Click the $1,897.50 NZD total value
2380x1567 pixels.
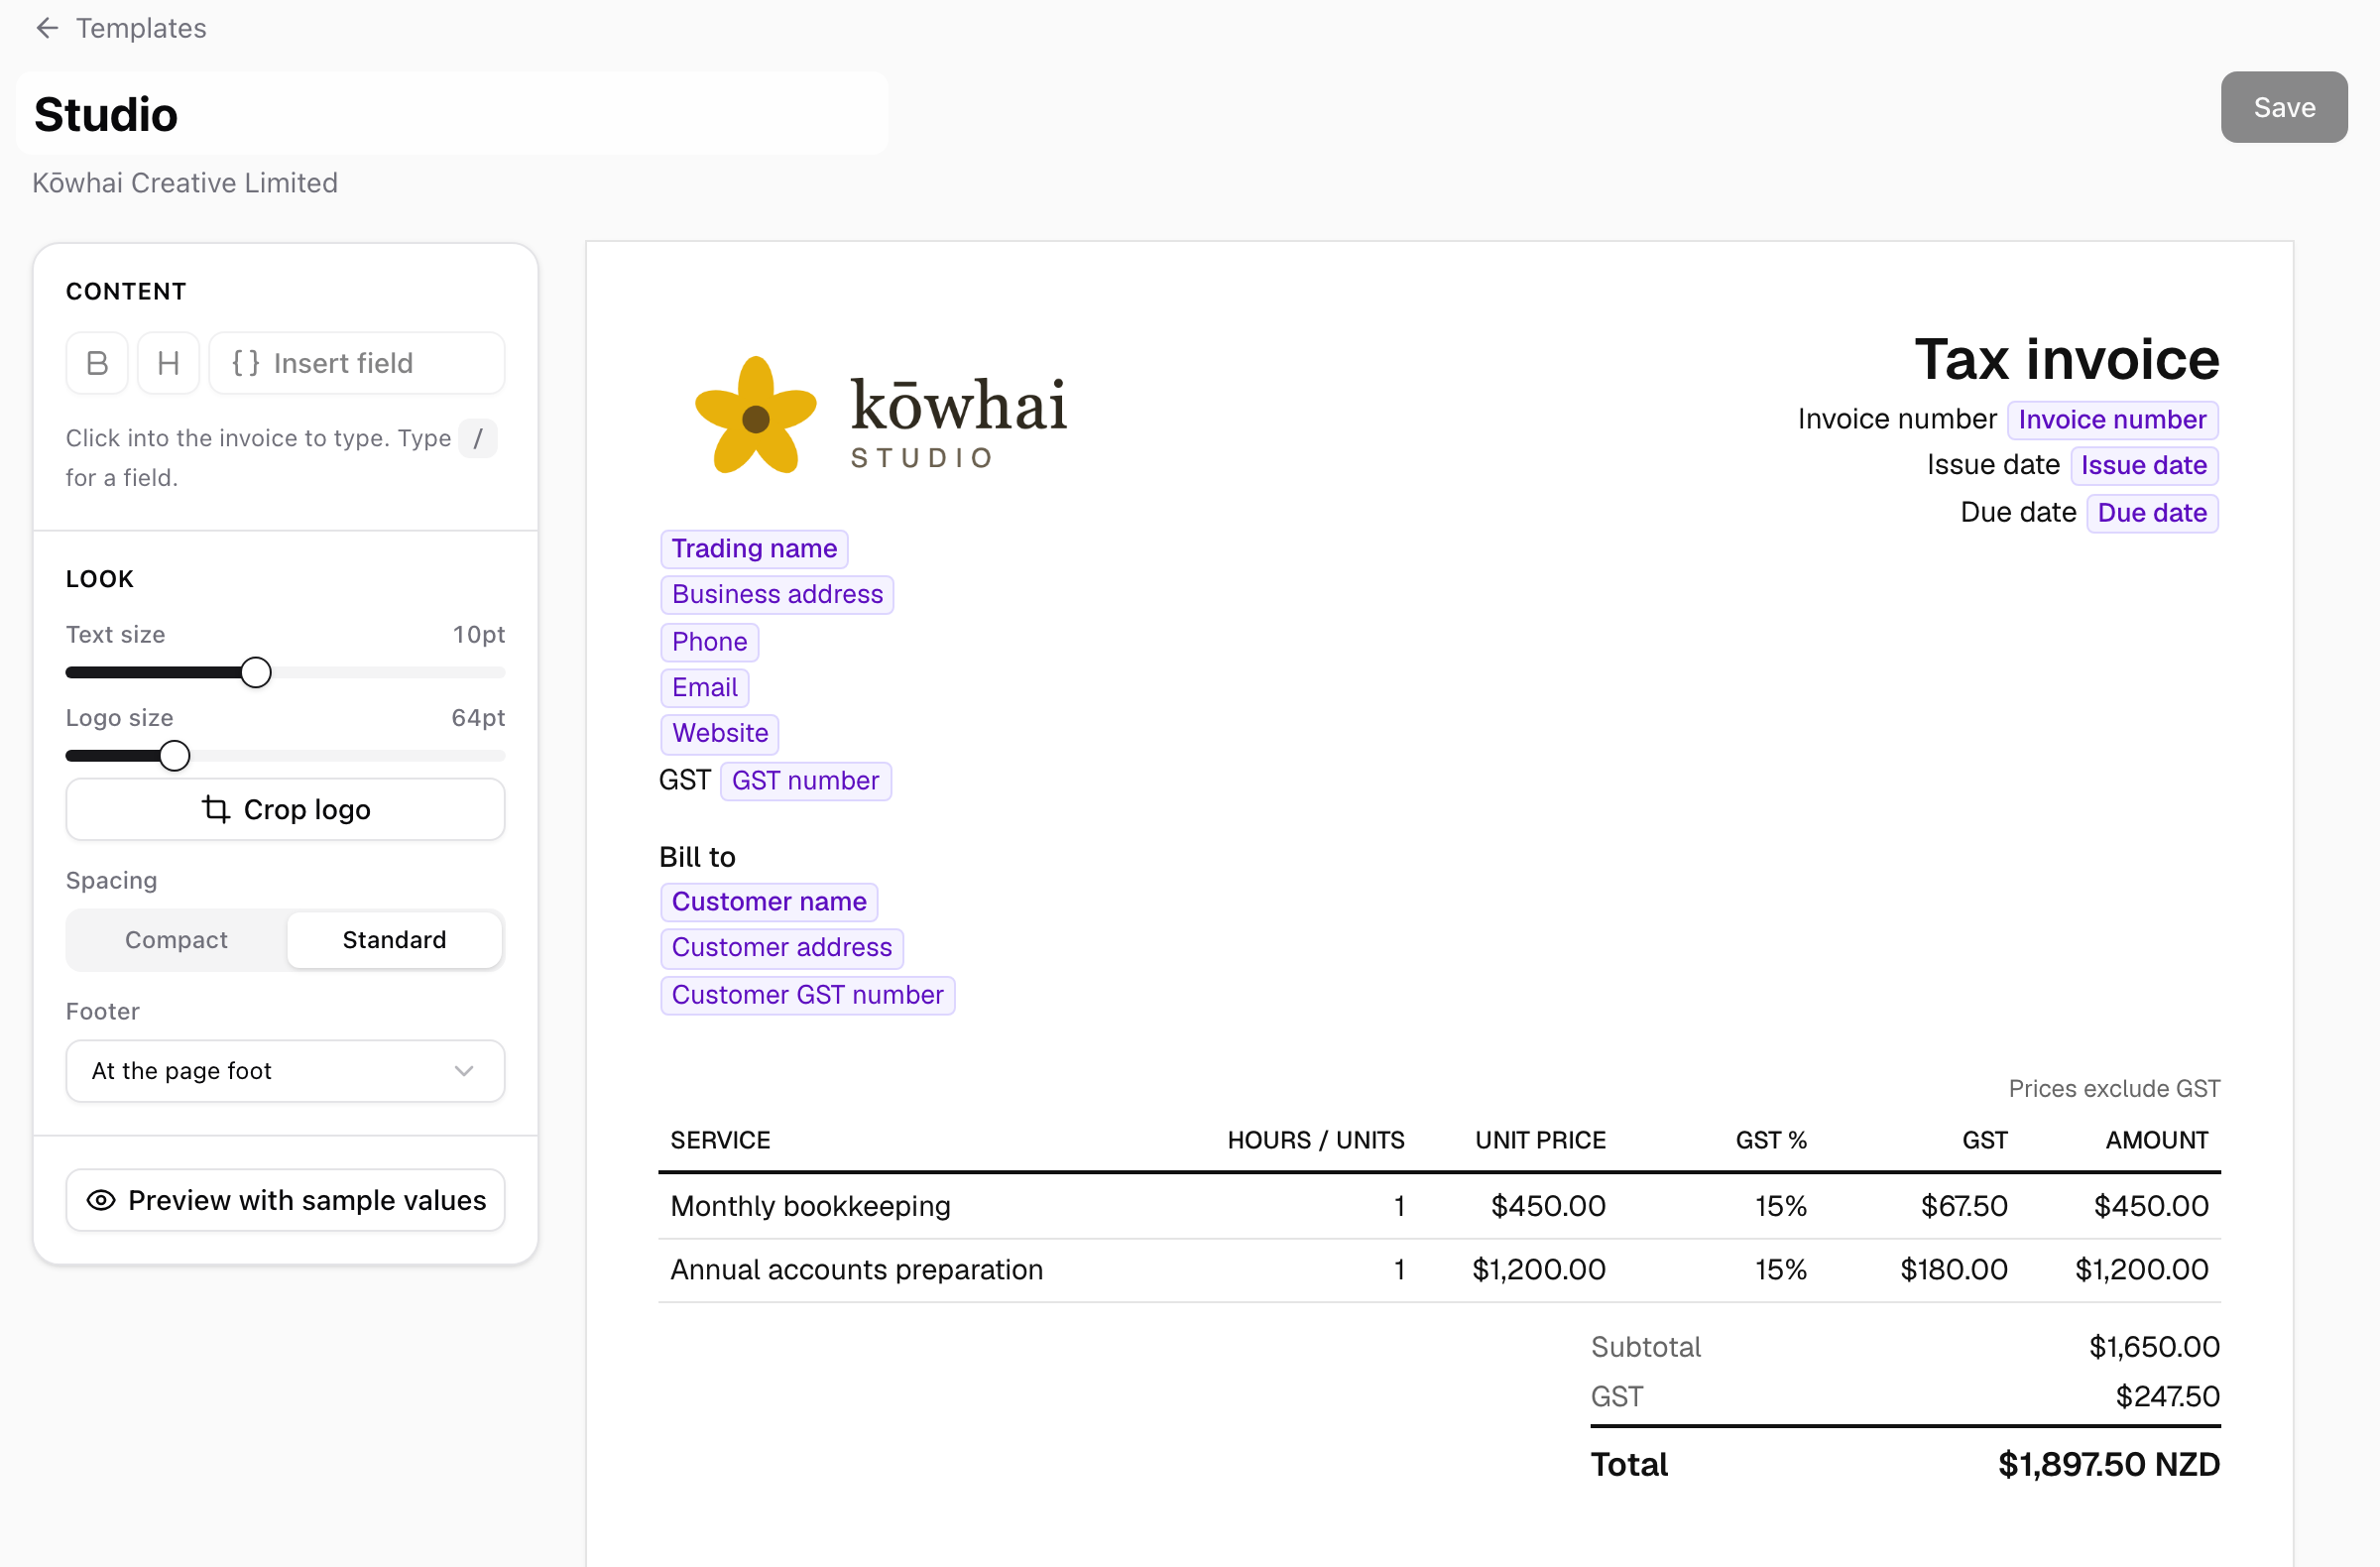[x=2108, y=1465]
